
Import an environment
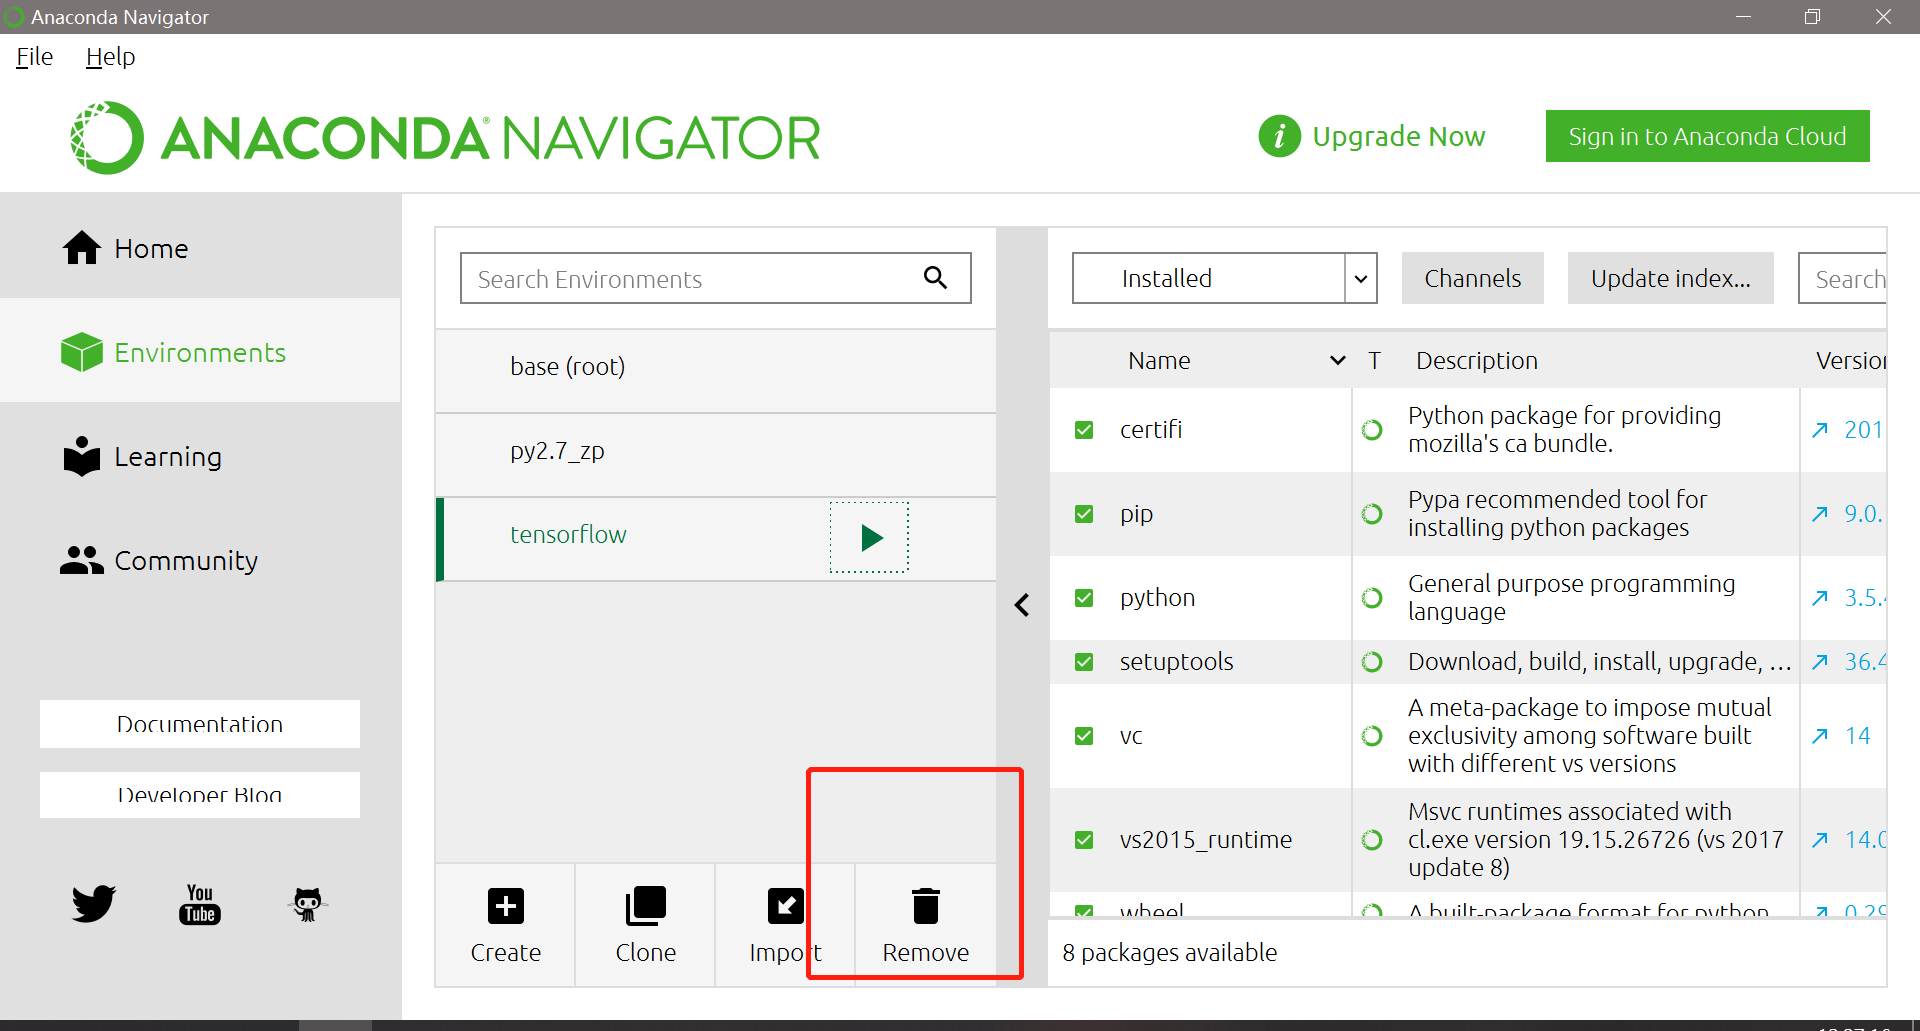(785, 925)
